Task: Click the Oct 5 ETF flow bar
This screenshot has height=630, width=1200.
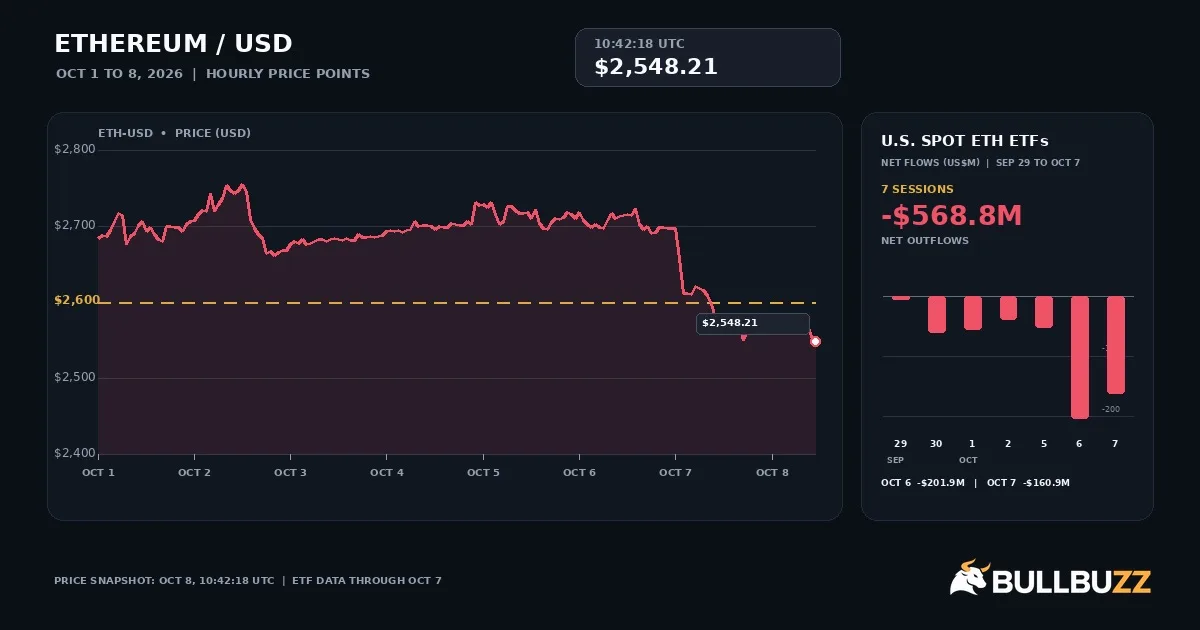Action: 1044,312
